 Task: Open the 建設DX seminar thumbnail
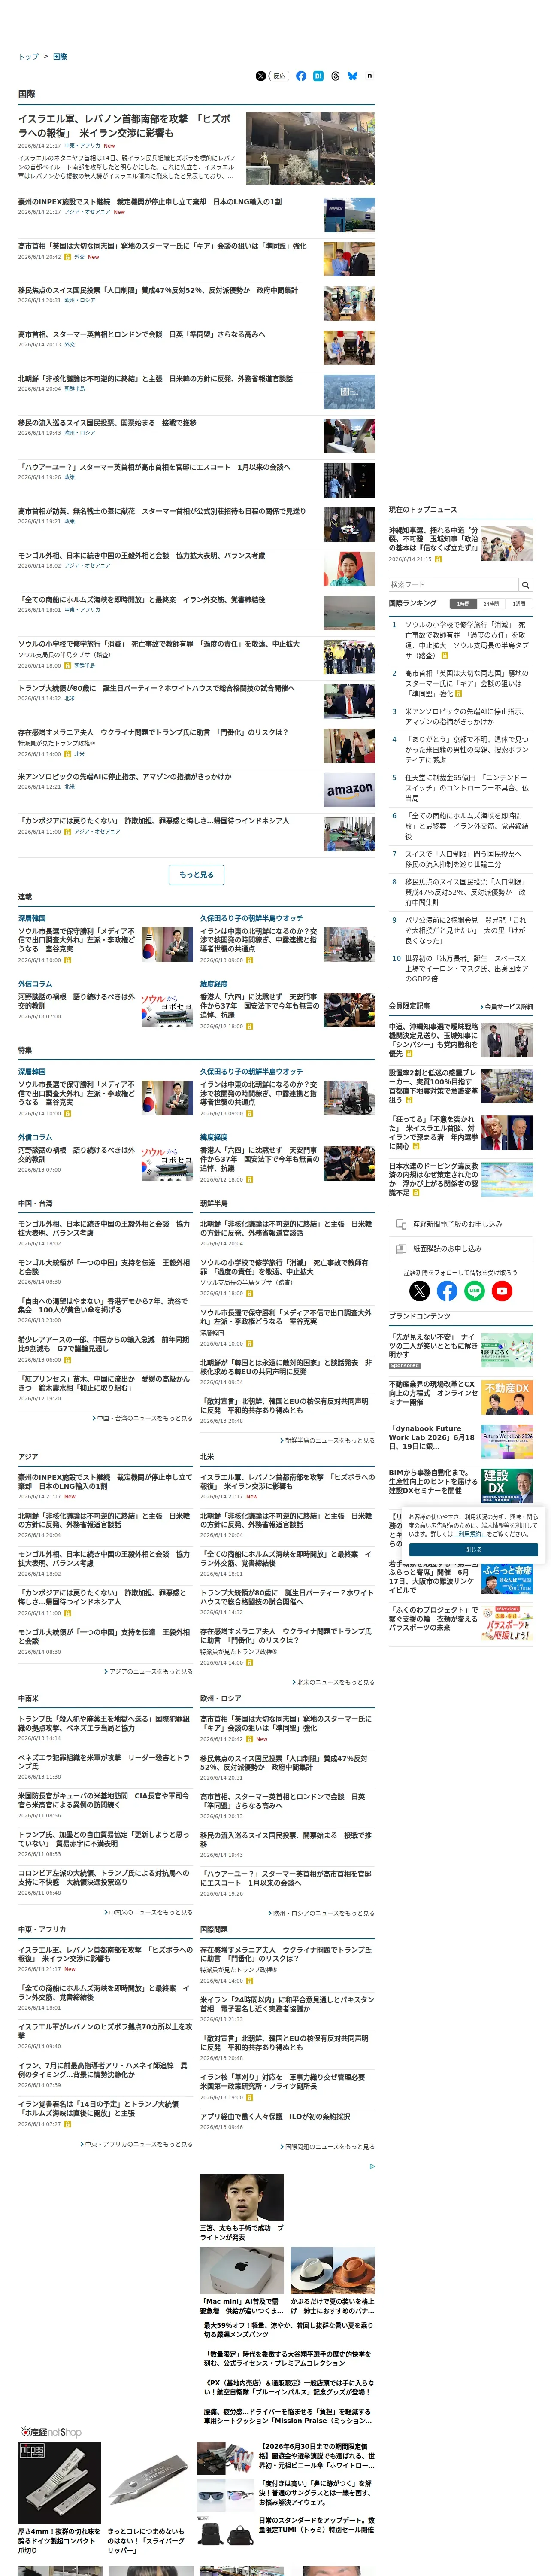[507, 1486]
